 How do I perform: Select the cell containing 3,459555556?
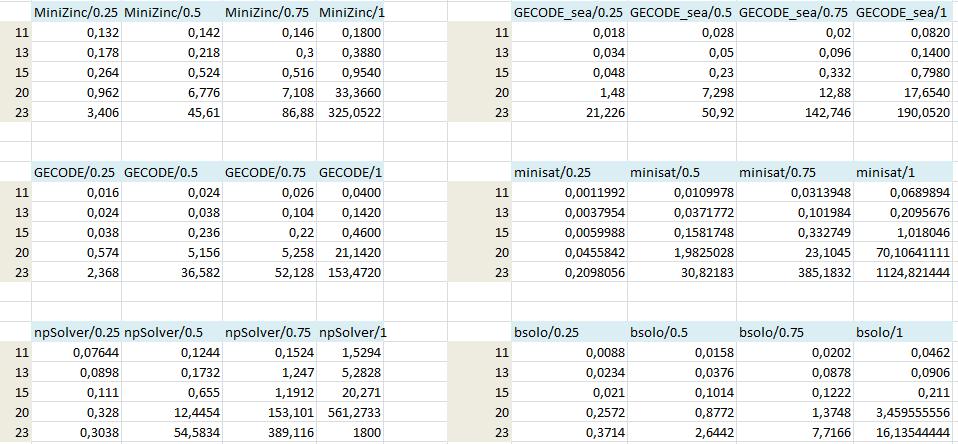click(x=904, y=413)
